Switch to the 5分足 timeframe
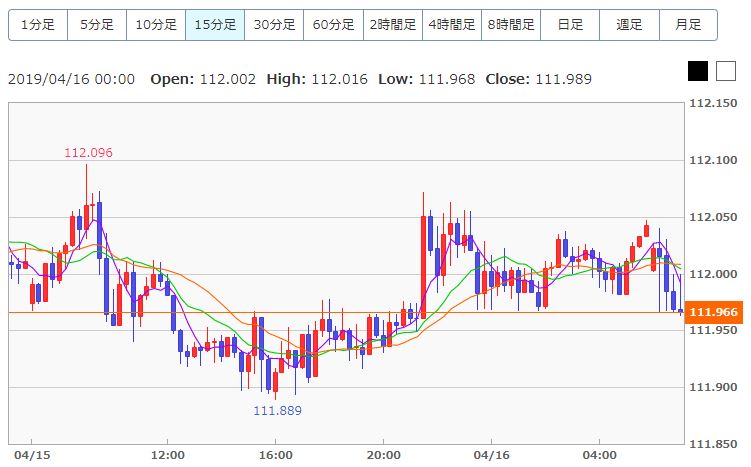 click(97, 24)
